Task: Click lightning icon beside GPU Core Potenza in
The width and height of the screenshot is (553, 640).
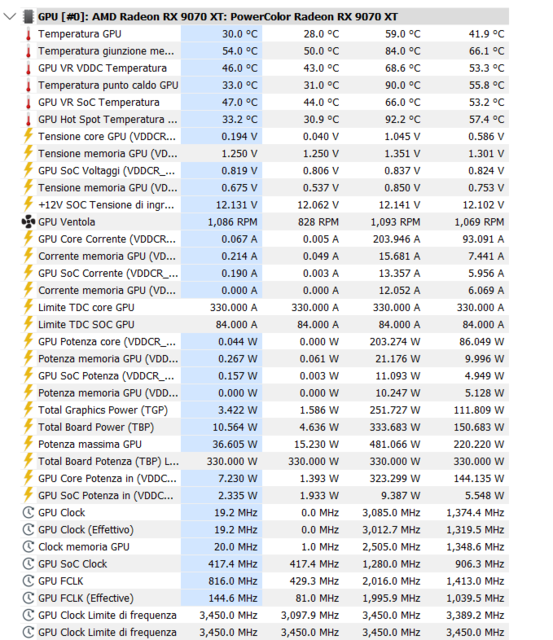Action: click(28, 478)
